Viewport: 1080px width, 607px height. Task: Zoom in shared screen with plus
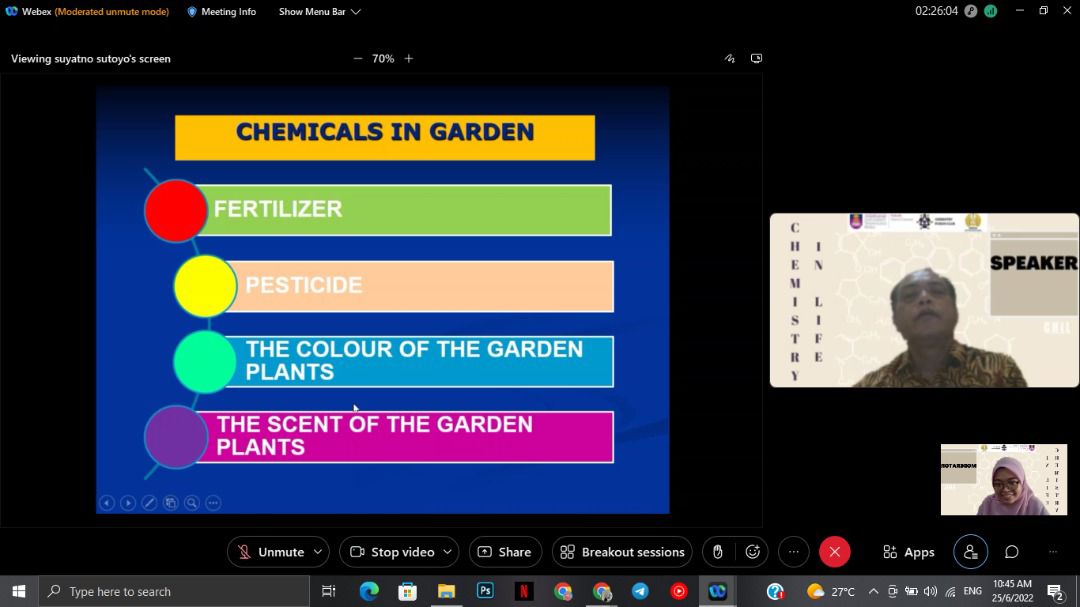tap(408, 59)
